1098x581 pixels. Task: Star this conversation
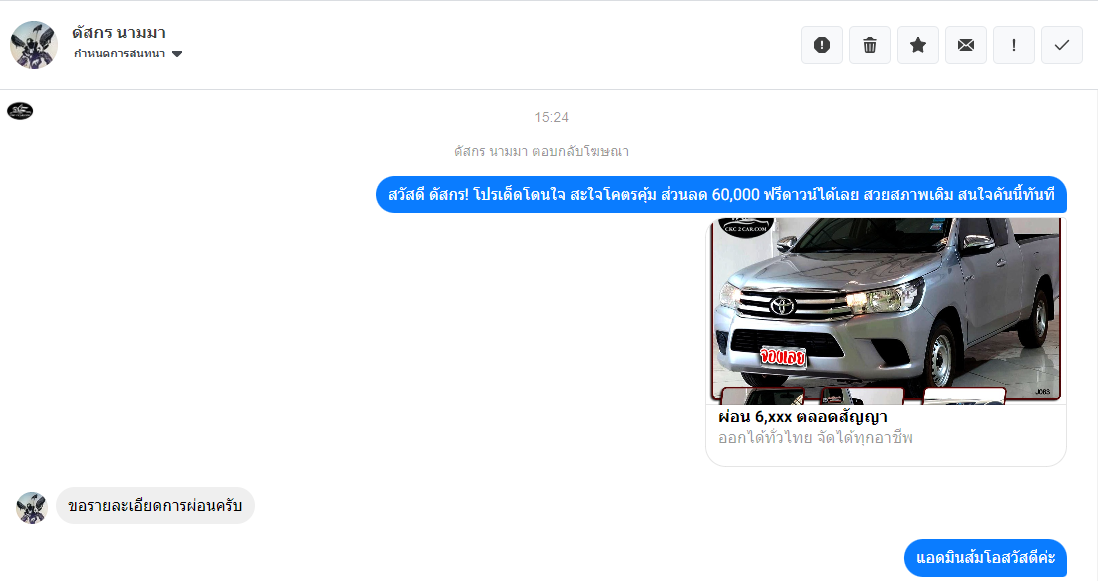(917, 45)
